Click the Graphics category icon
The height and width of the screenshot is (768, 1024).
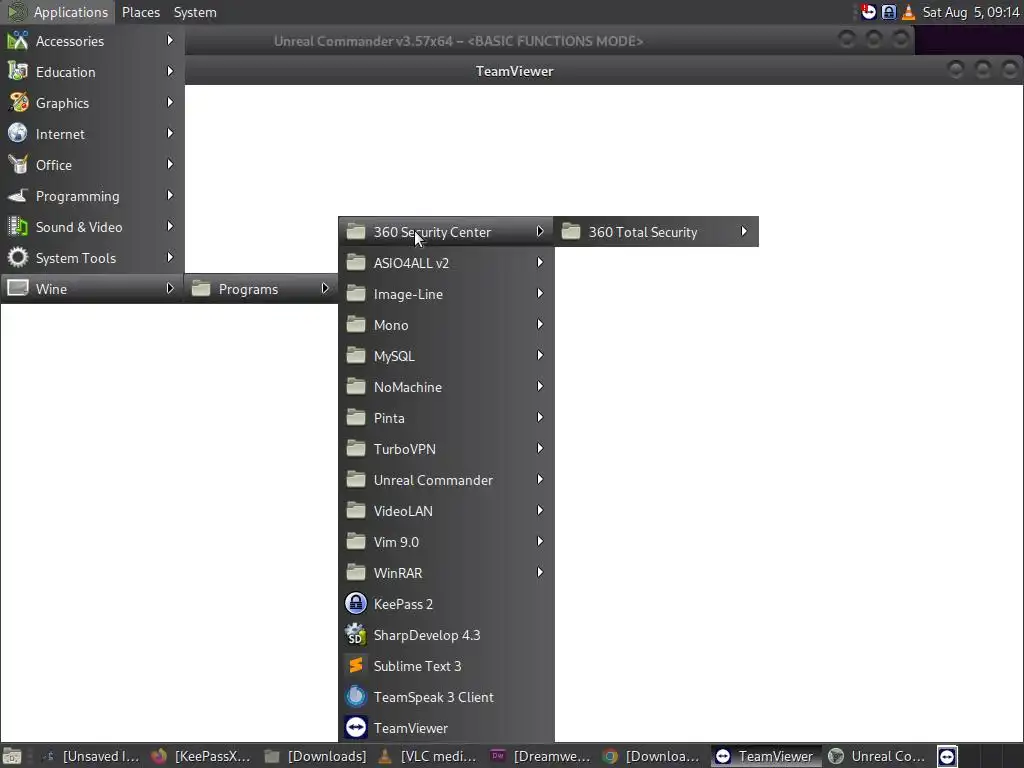point(18,103)
